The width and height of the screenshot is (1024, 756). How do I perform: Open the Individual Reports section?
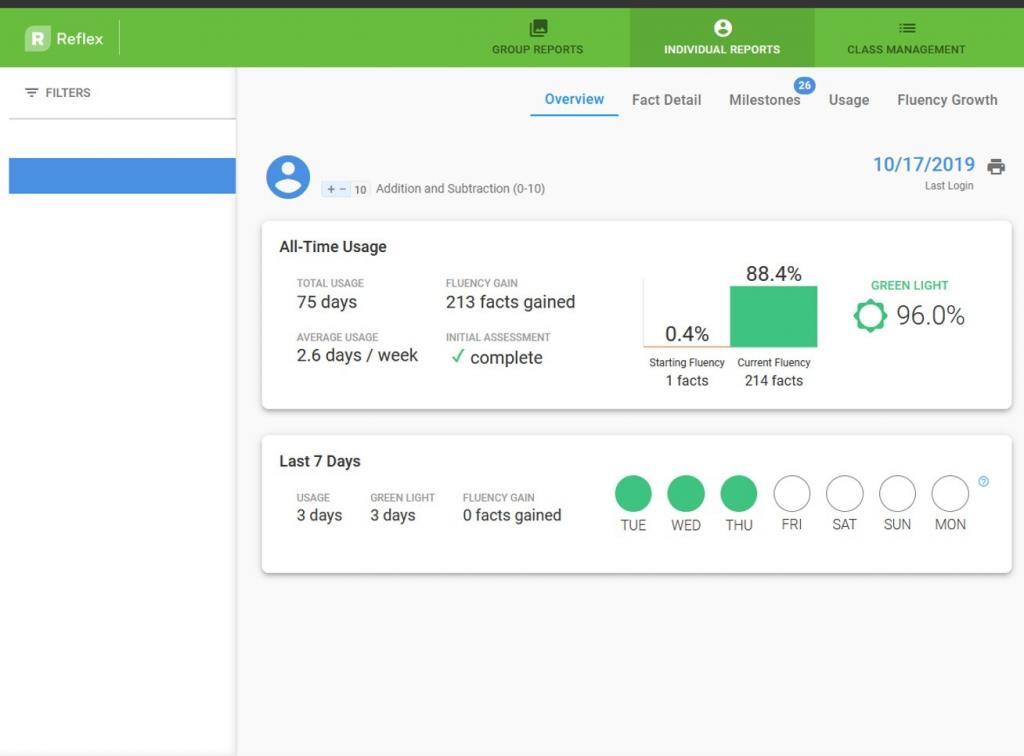[x=722, y=37]
